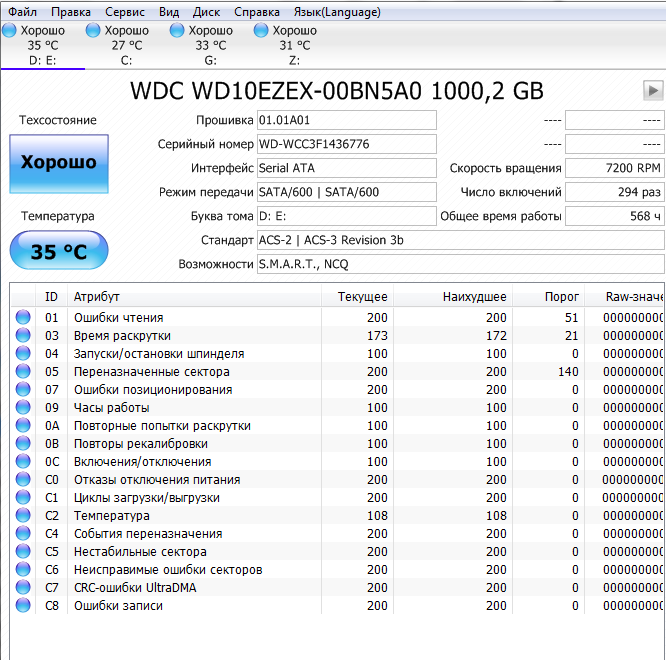Click status orb for drive G:
The height and width of the screenshot is (660, 666).
pos(178,31)
